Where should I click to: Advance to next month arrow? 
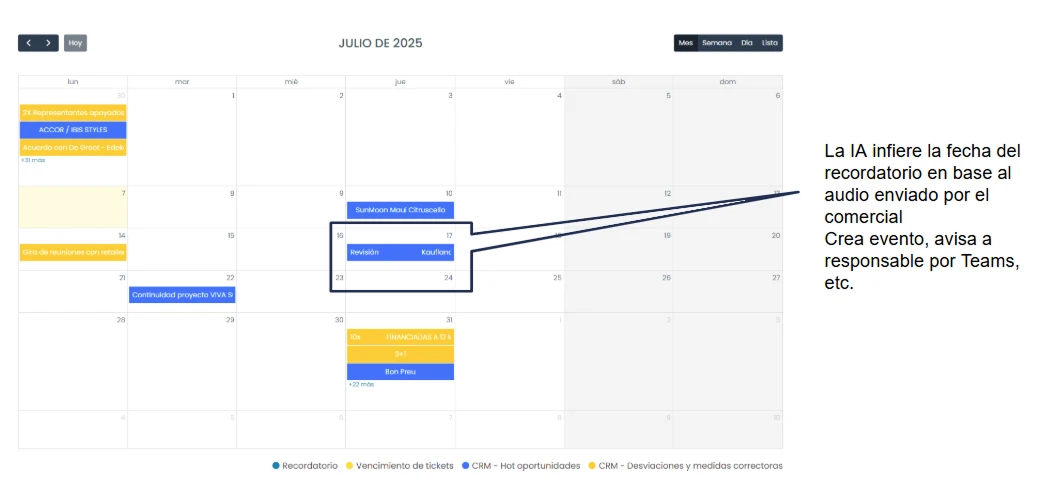tap(49, 43)
